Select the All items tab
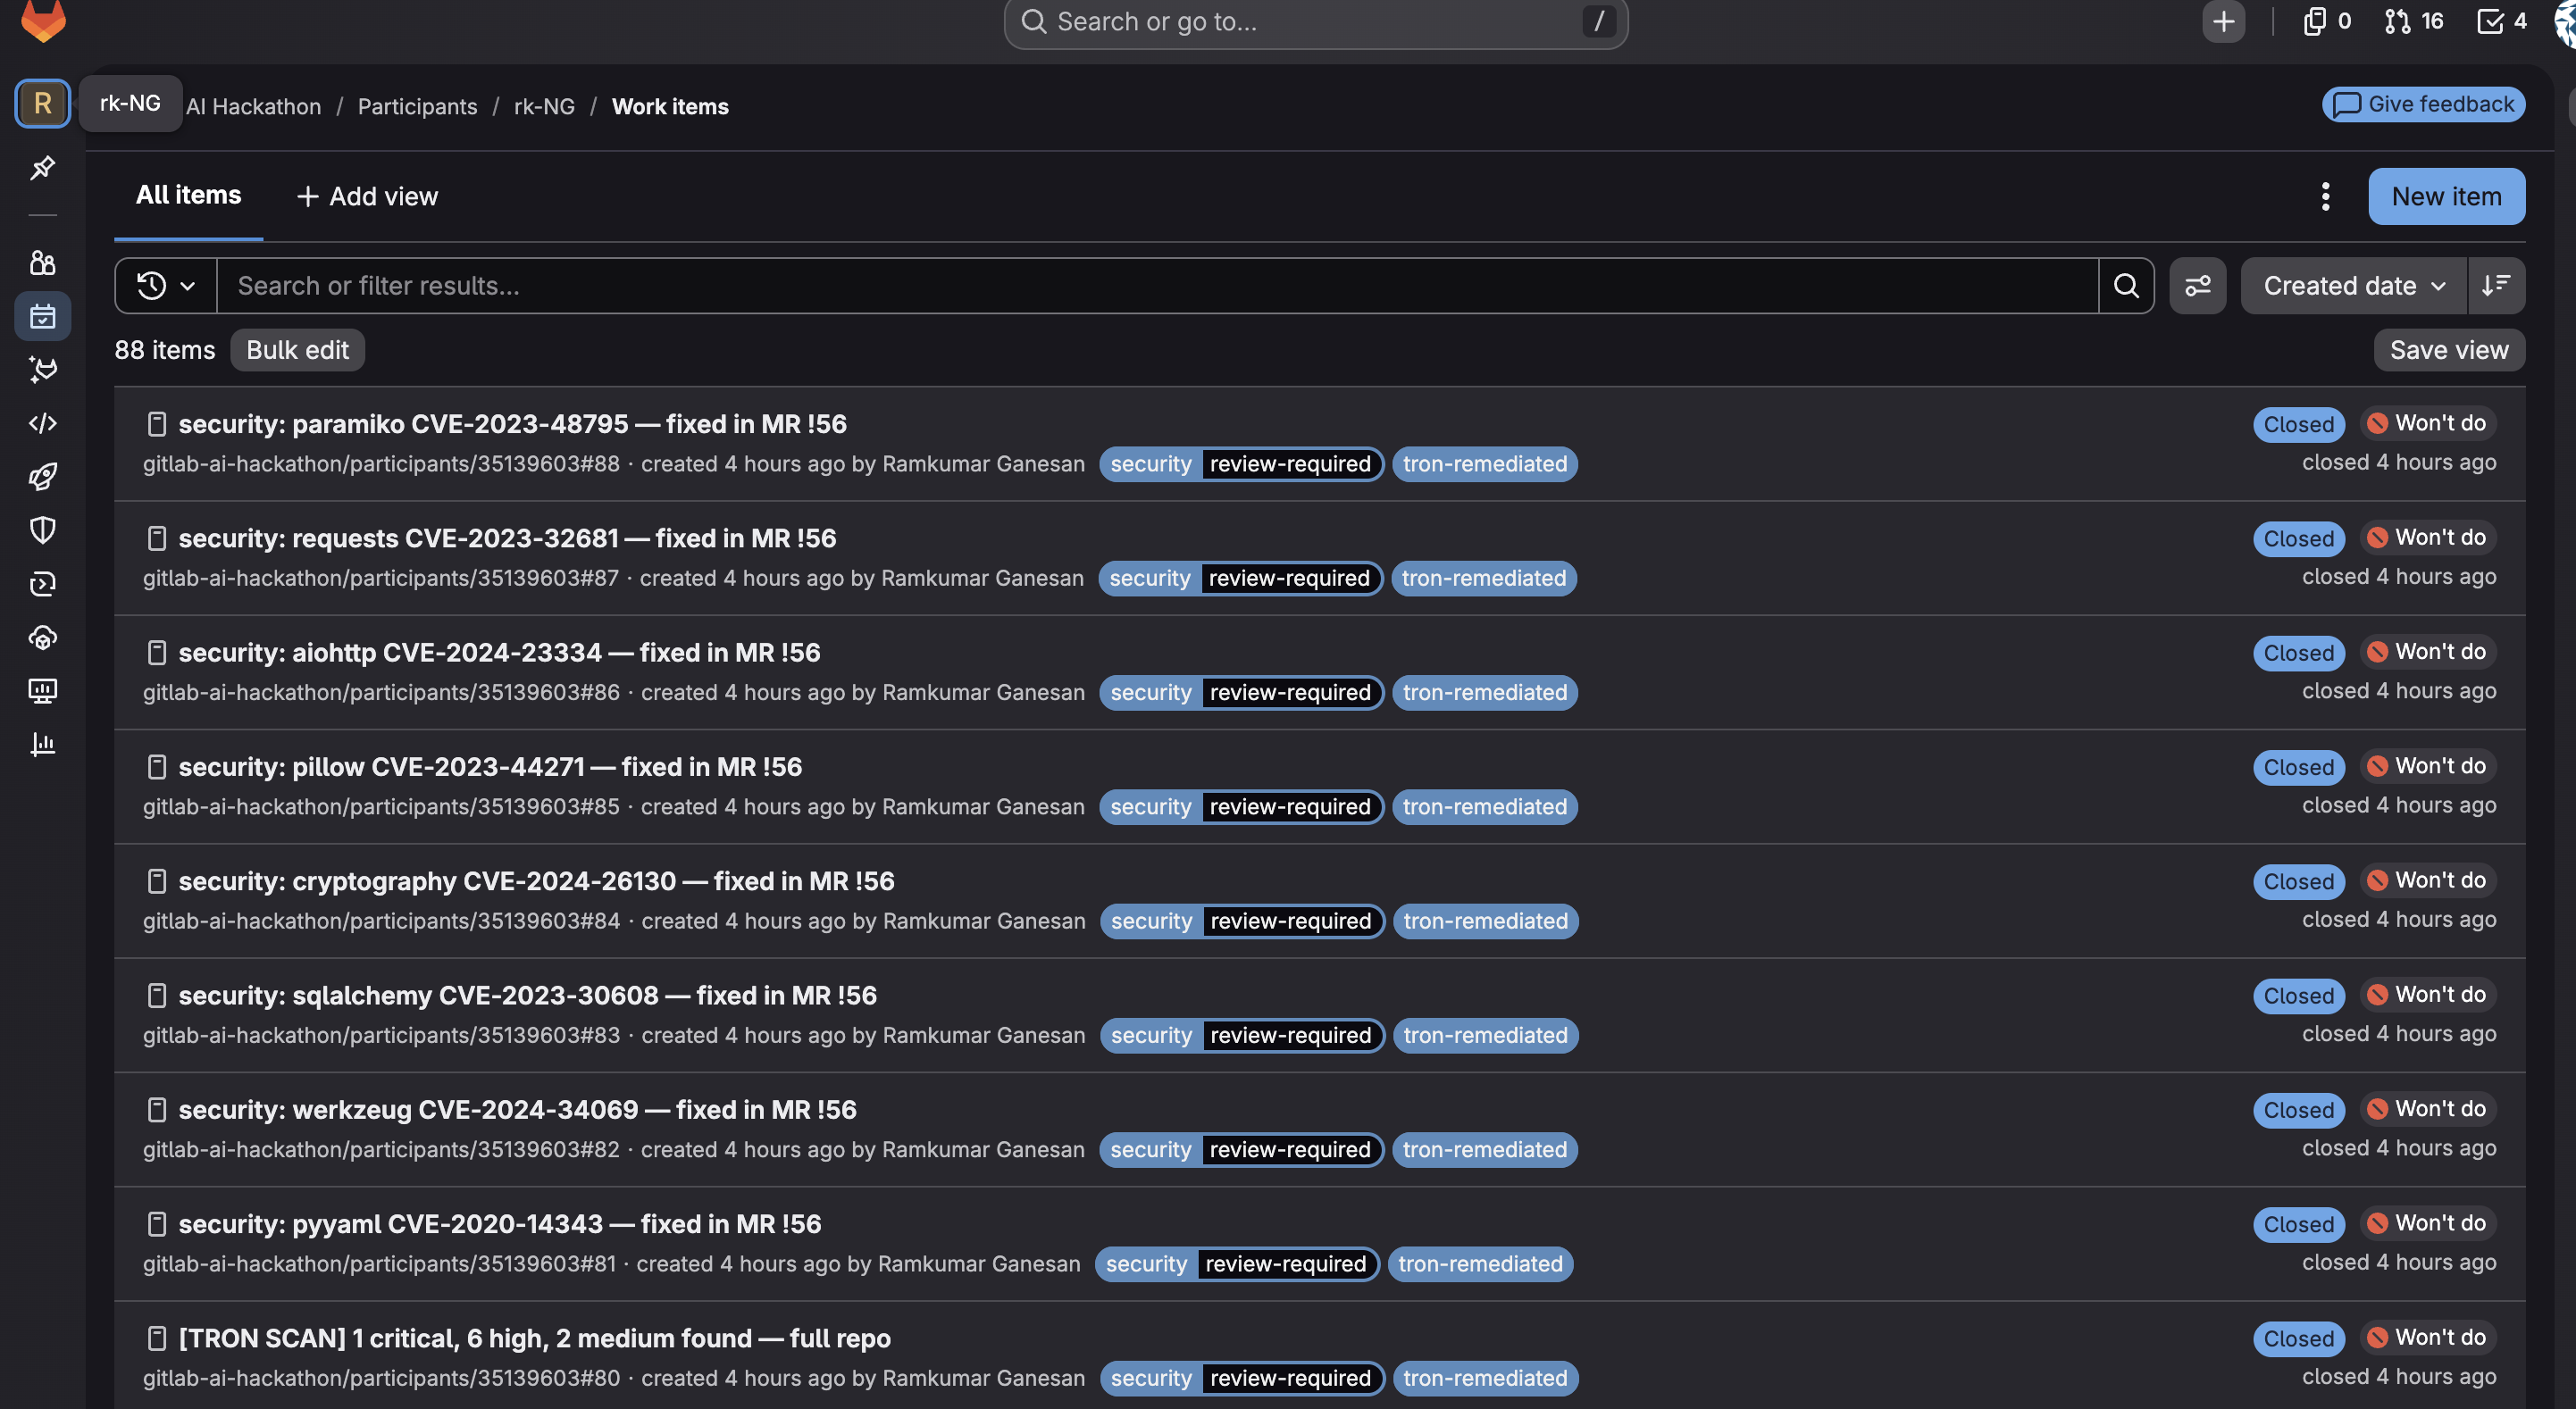Image resolution: width=2576 pixels, height=1409 pixels. (188, 195)
